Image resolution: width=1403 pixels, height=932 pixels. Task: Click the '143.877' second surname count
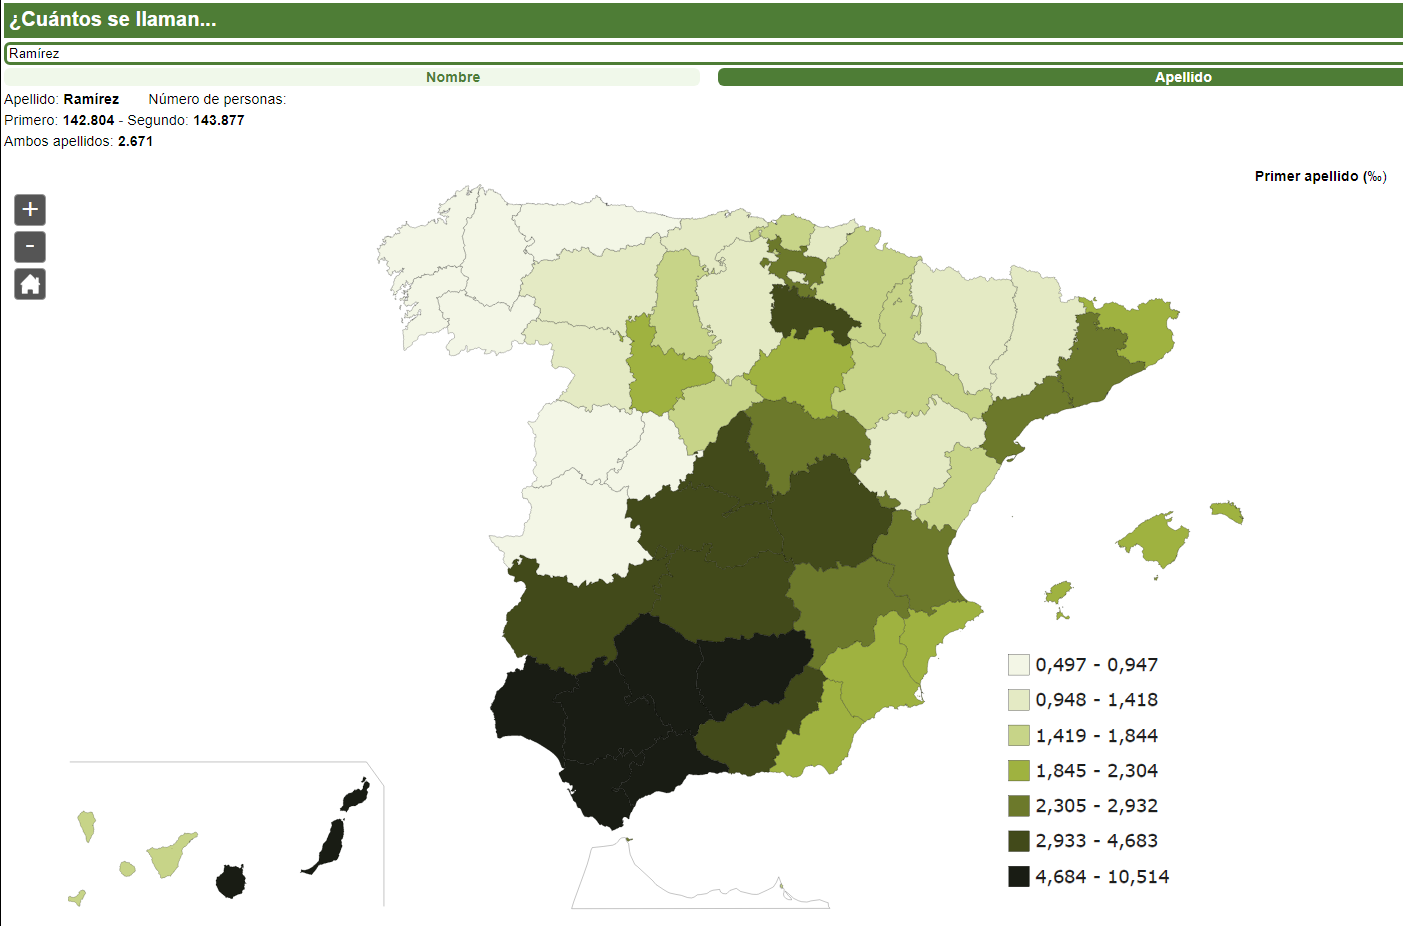click(x=219, y=120)
